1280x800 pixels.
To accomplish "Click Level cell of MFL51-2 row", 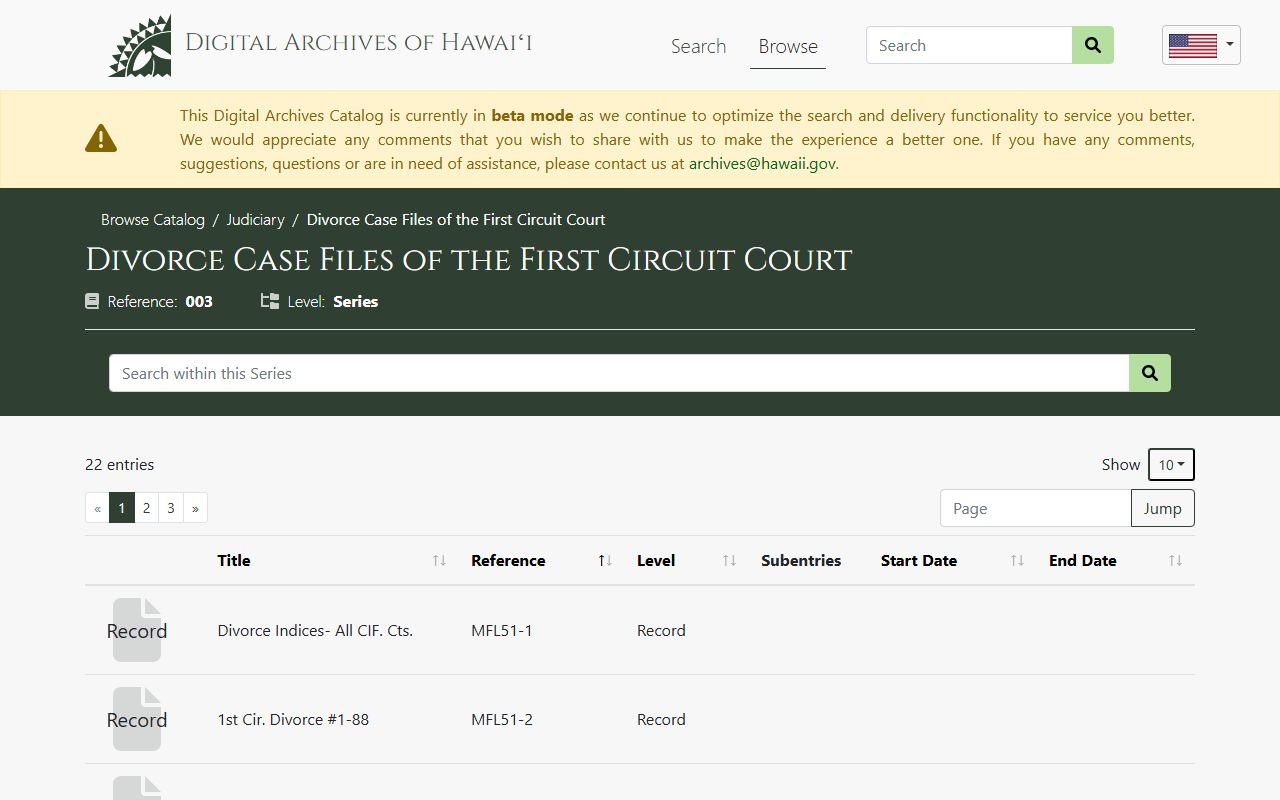I will 661,719.
